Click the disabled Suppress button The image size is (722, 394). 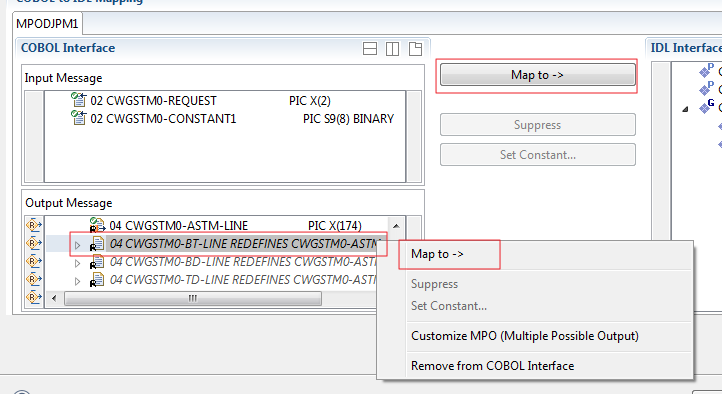coord(537,125)
